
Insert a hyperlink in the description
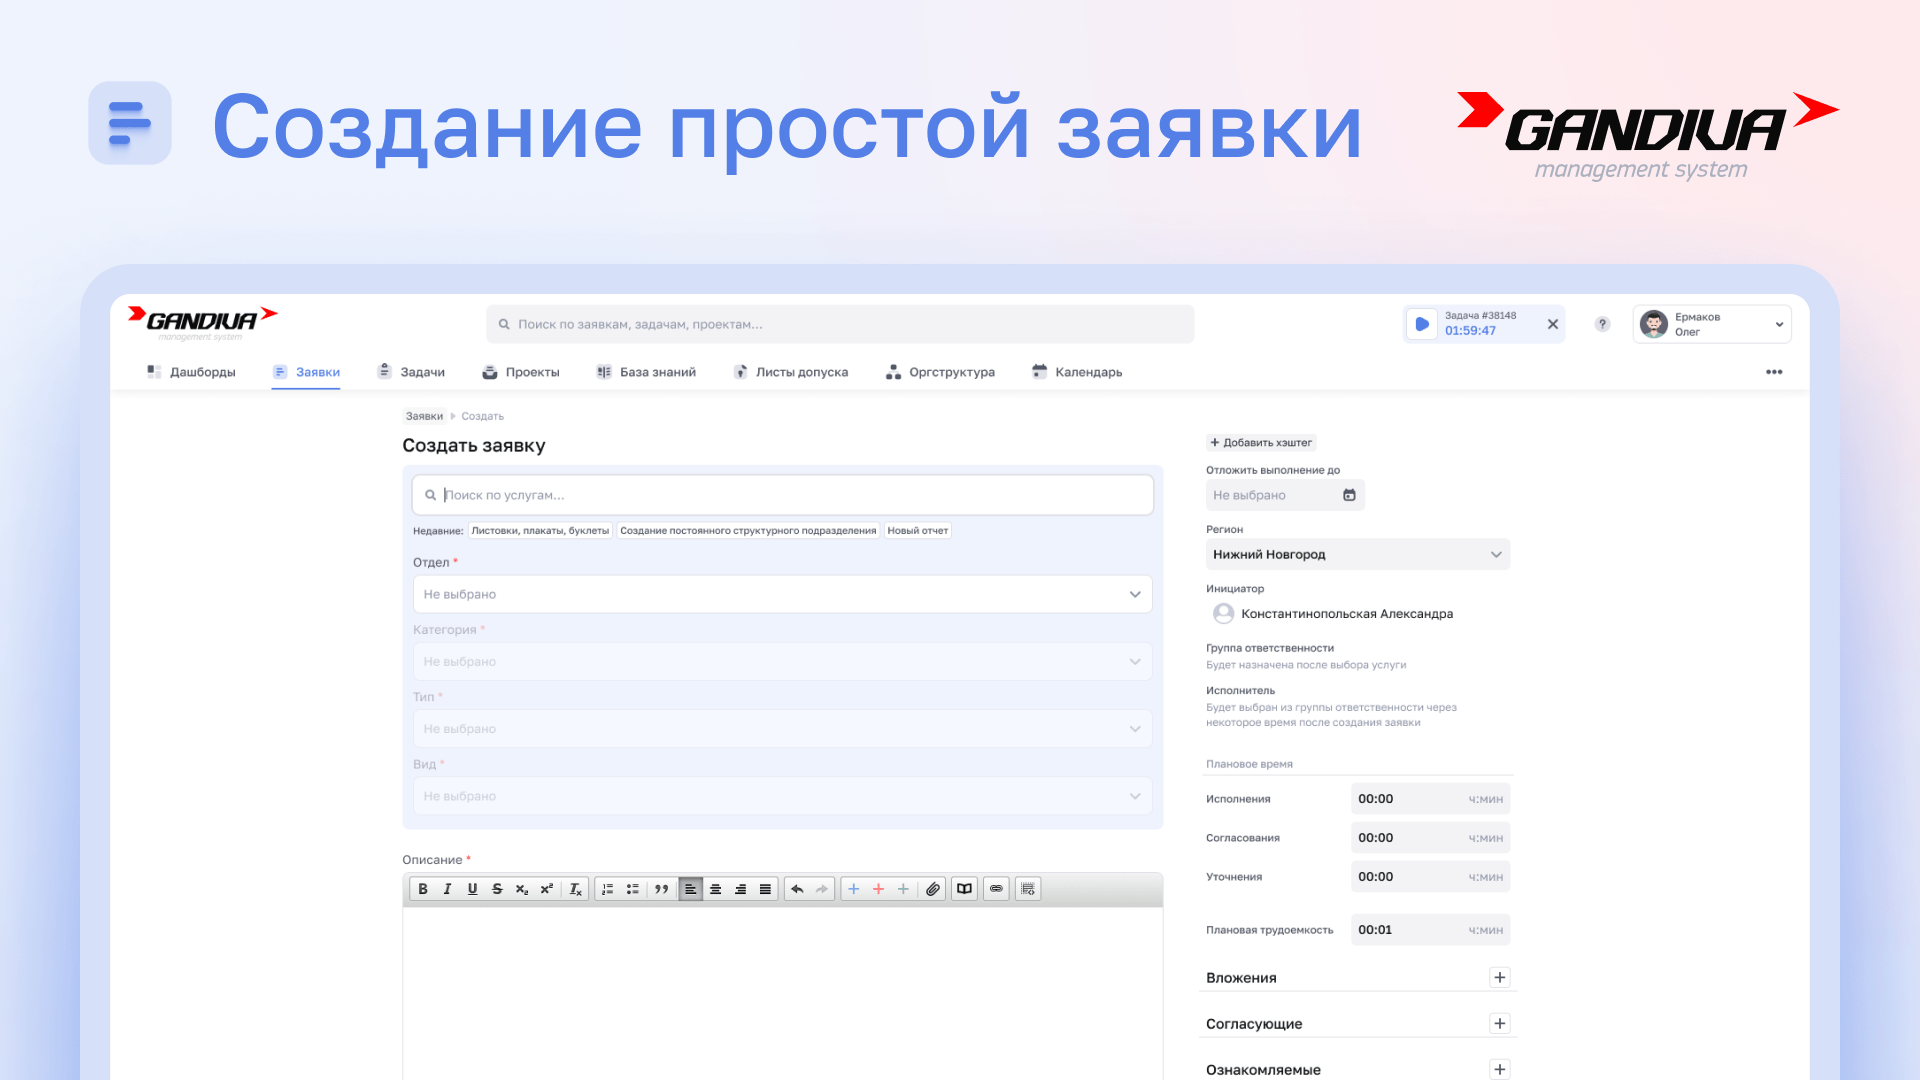click(996, 889)
